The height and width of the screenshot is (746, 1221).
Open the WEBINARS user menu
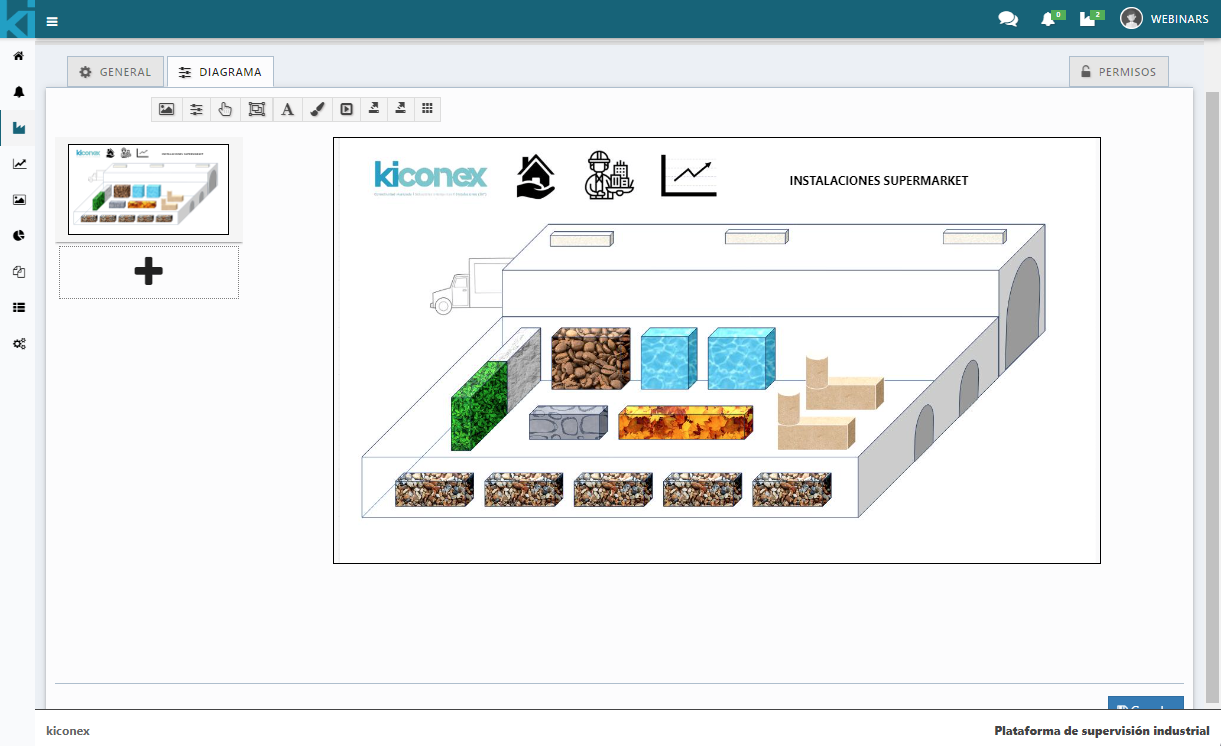tap(1164, 19)
